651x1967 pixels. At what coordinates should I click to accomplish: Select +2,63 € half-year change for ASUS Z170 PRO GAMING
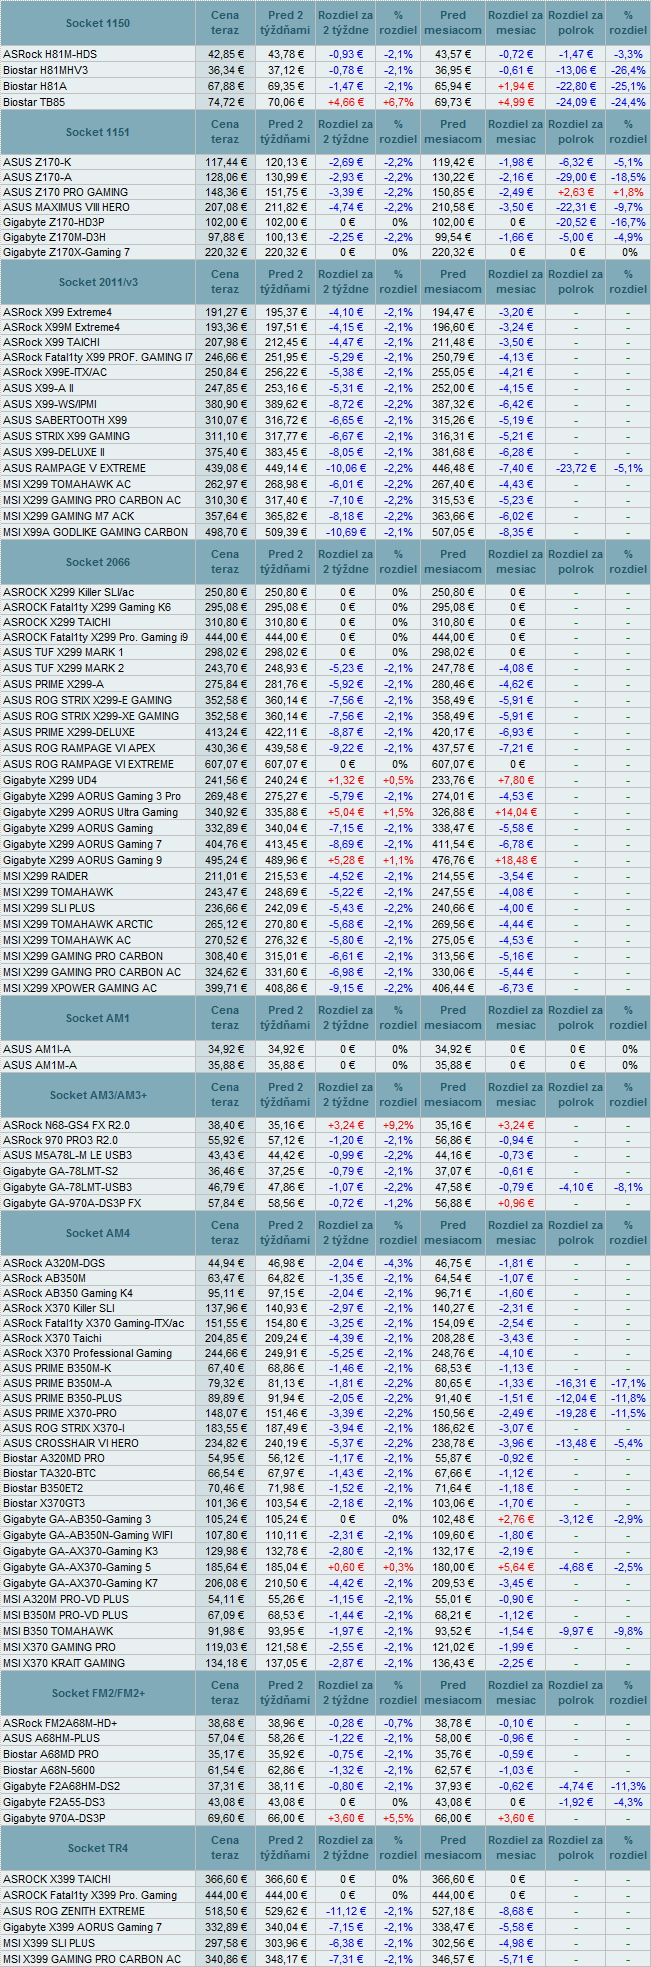pyautogui.click(x=576, y=192)
